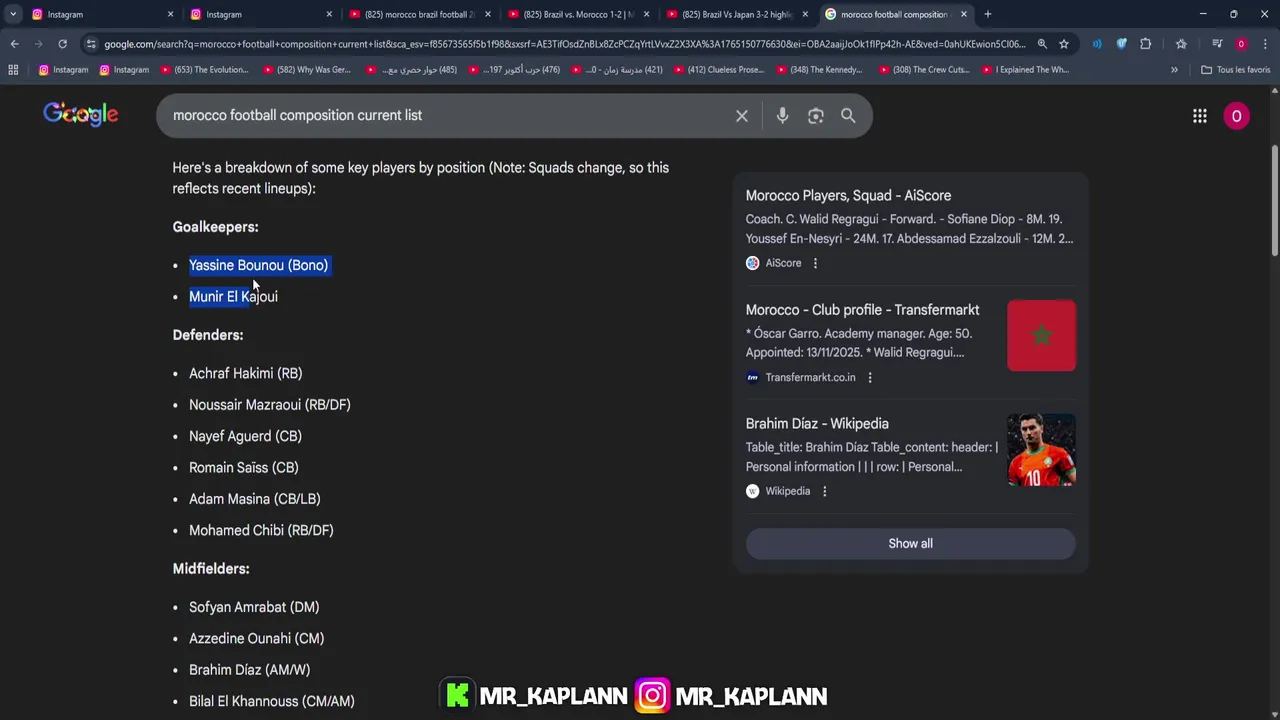Viewport: 1280px width, 720px height.
Task: Click Sofyan Amrabat (DM) text
Action: point(254,607)
